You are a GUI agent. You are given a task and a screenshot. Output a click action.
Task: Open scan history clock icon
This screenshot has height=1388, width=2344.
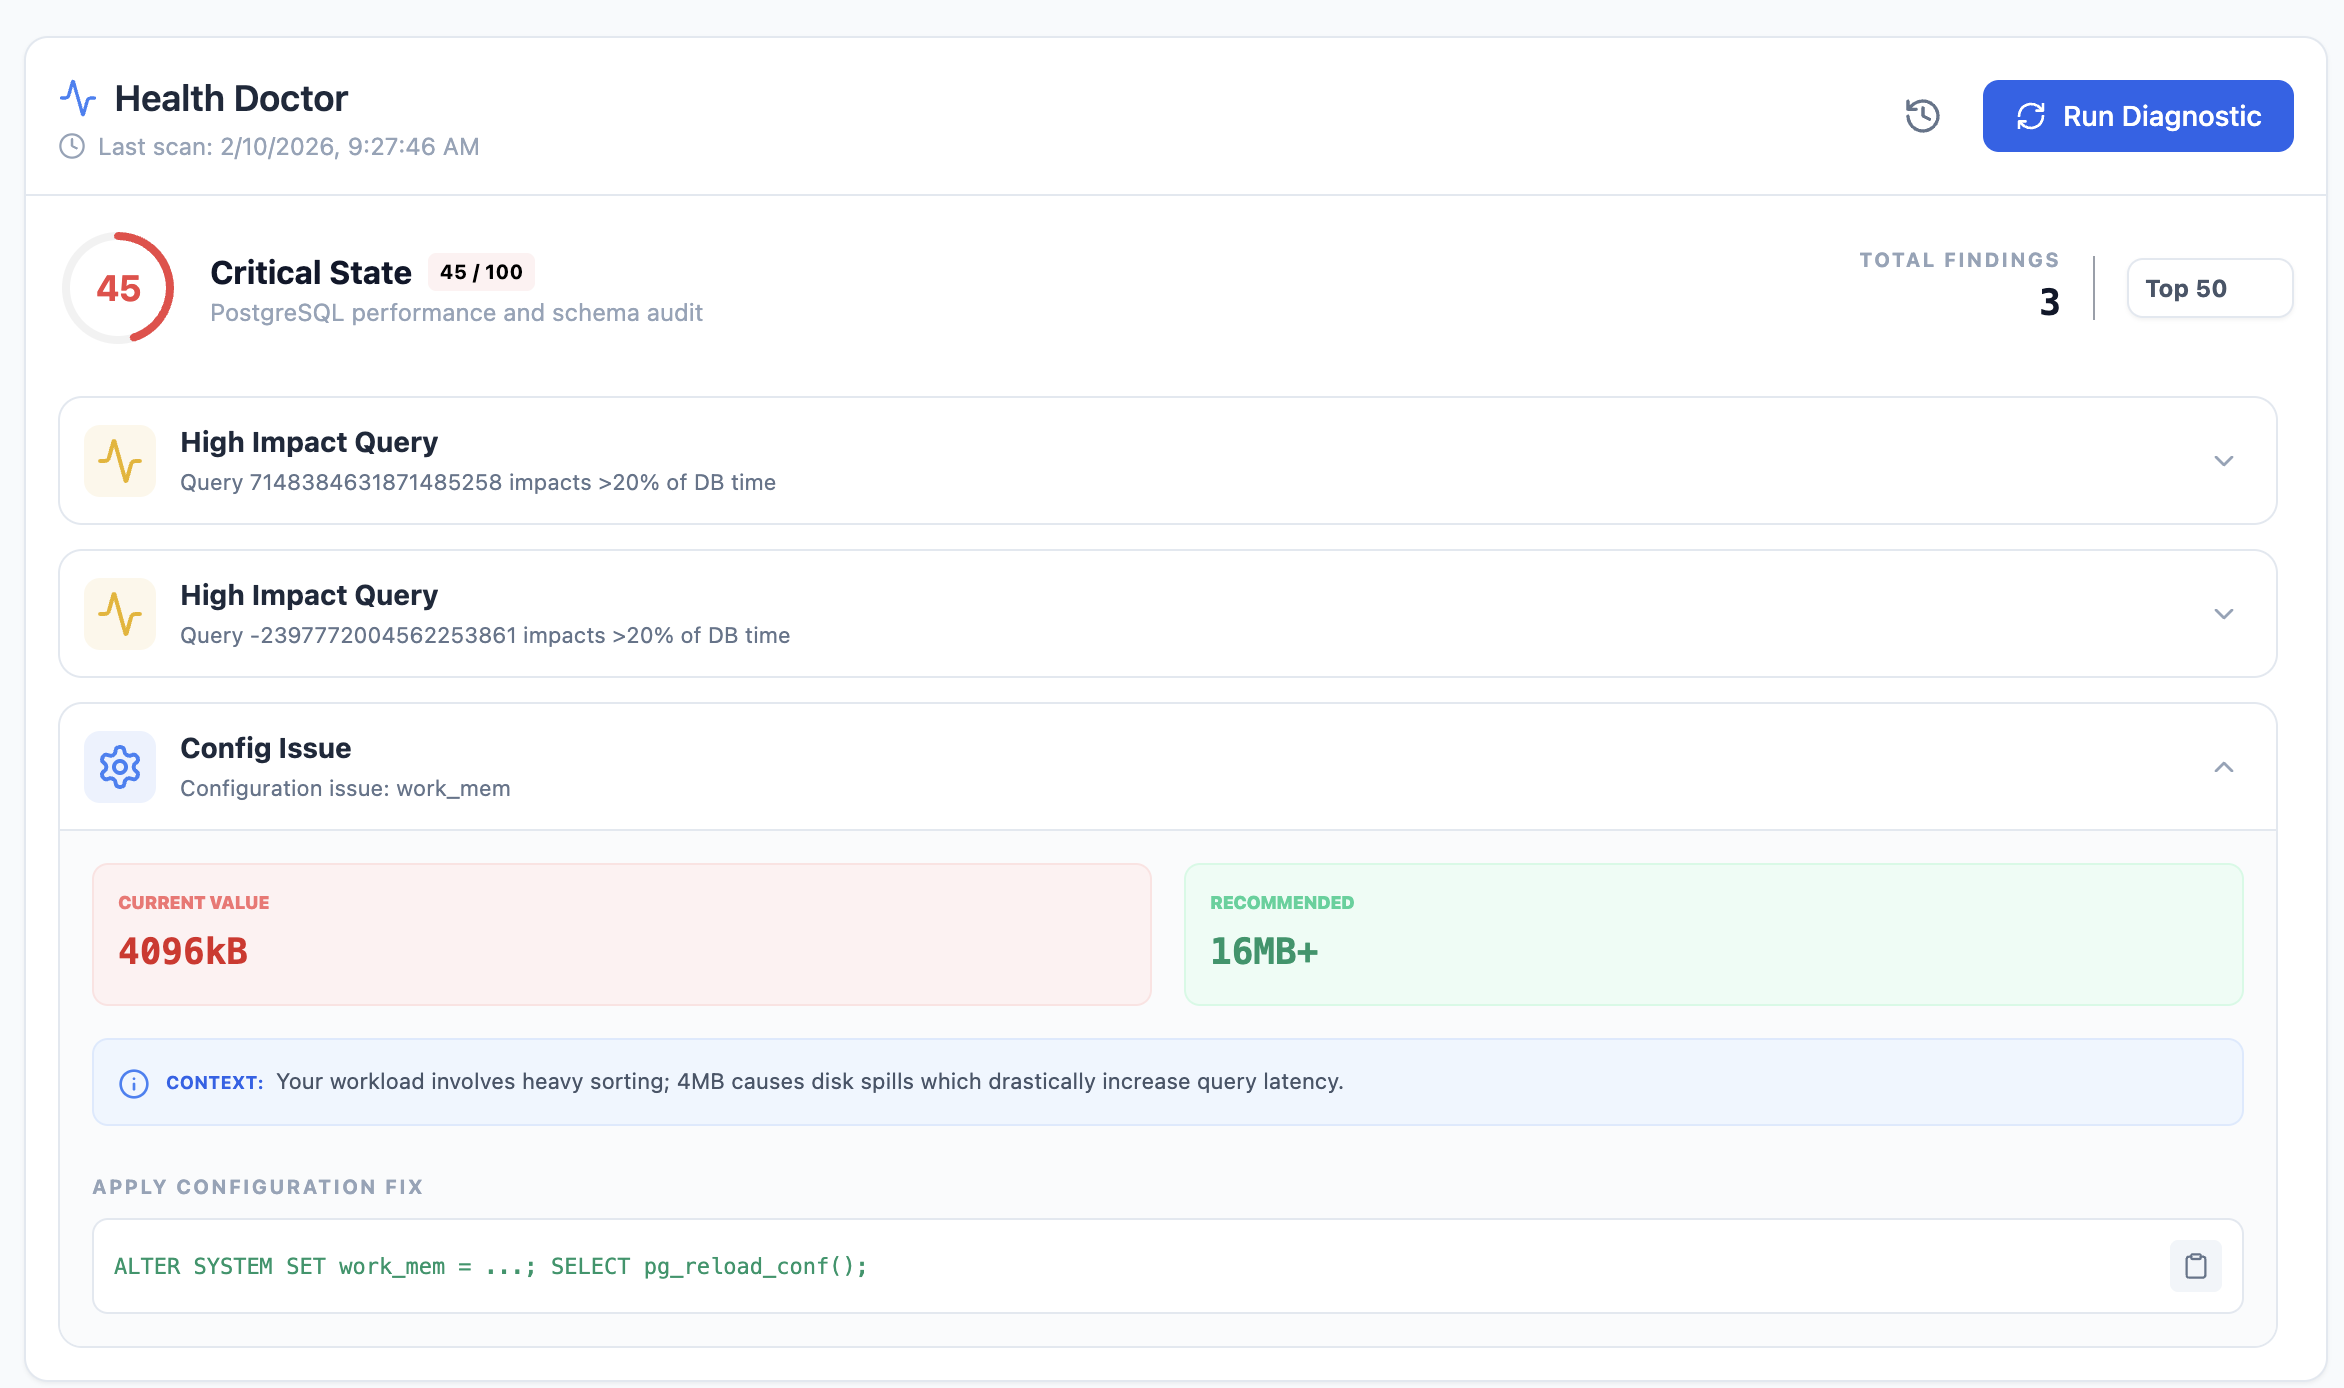(x=1921, y=116)
